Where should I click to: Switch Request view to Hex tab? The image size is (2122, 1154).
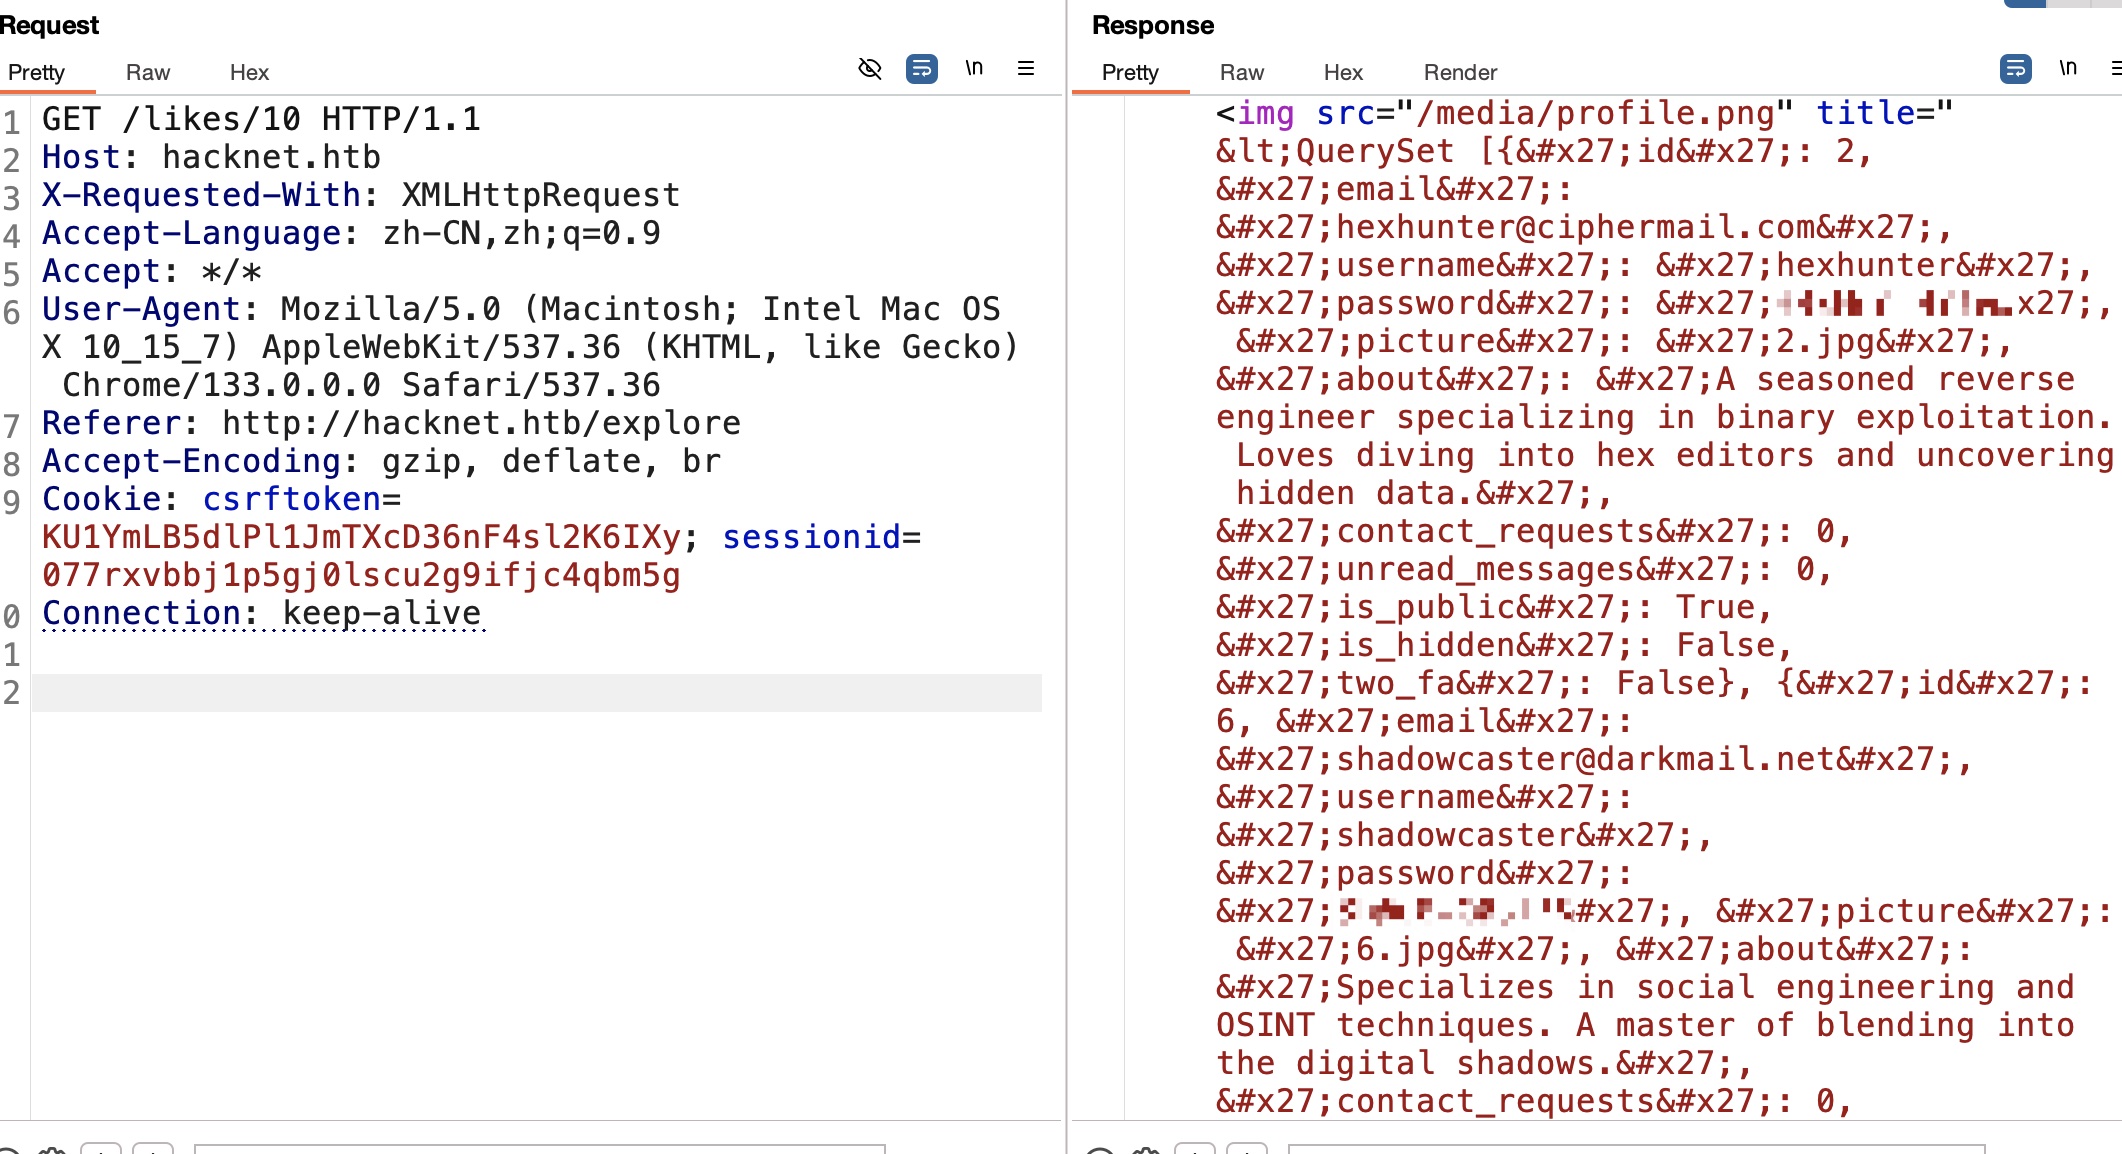[x=249, y=73]
